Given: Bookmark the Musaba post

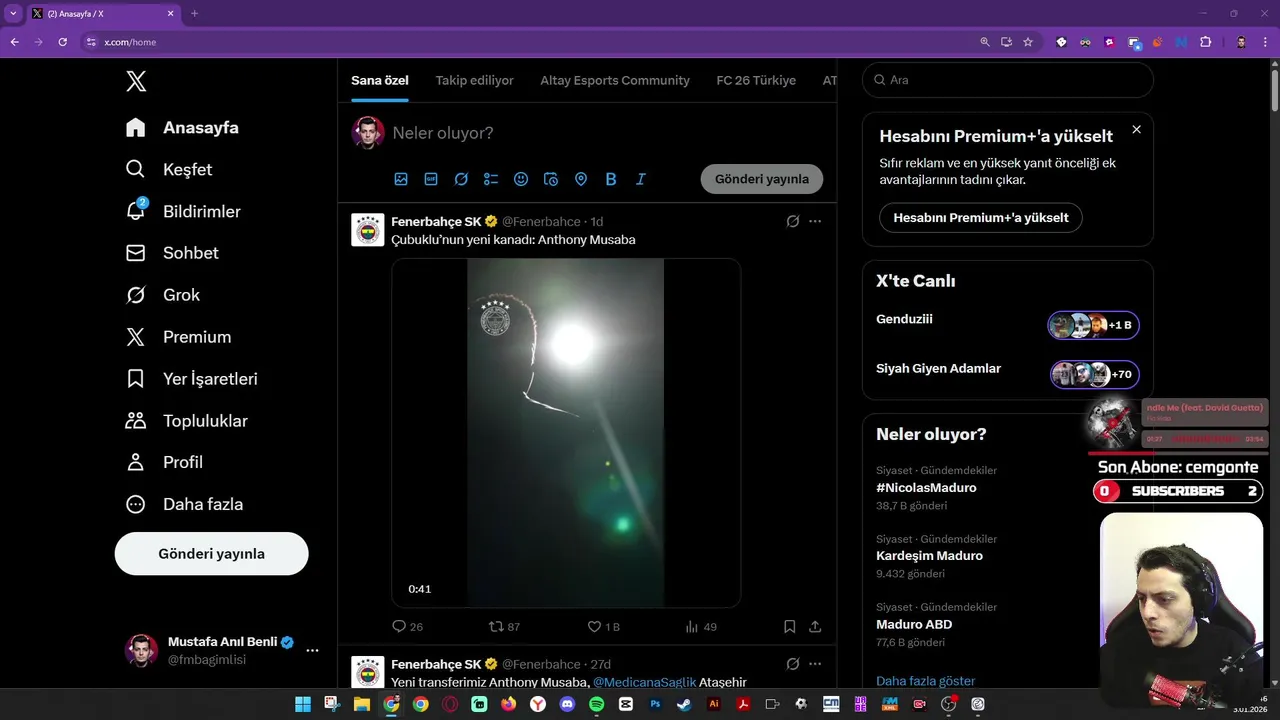Looking at the screenshot, I should [x=789, y=627].
